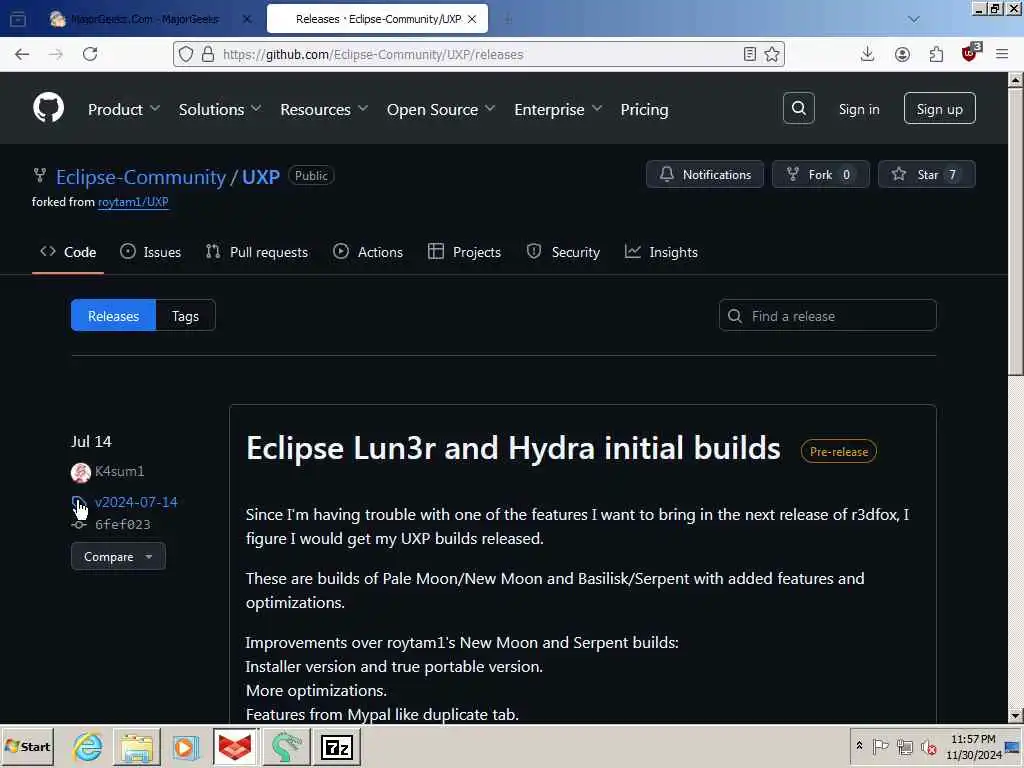The image size is (1024, 768).
Task: Click the action center flag tray icon
Action: tap(880, 746)
